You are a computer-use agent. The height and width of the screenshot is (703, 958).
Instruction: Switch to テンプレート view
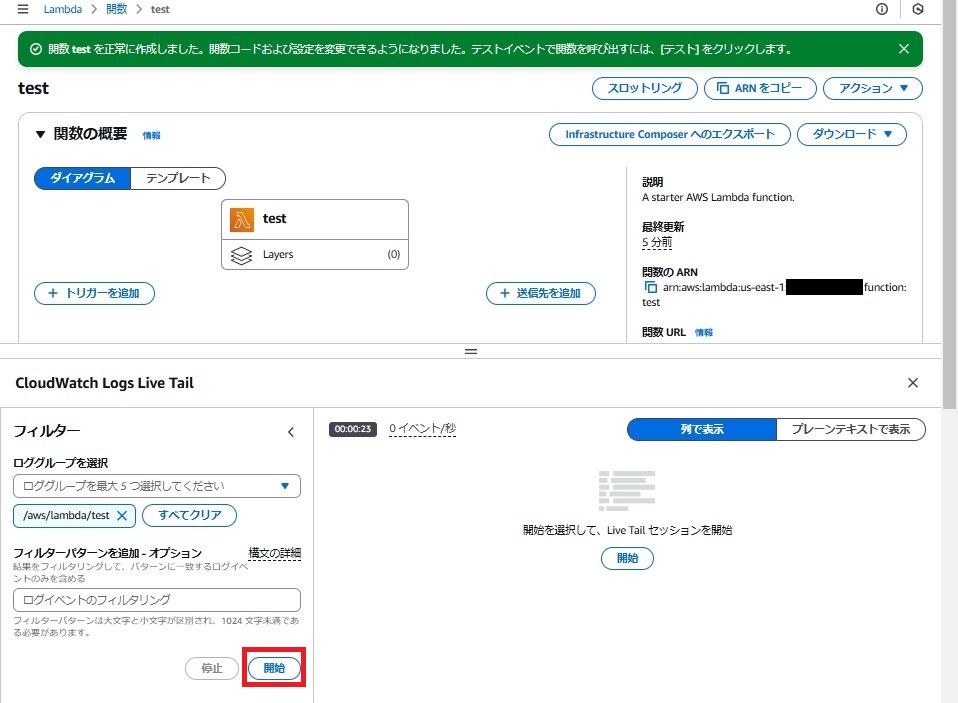point(178,178)
